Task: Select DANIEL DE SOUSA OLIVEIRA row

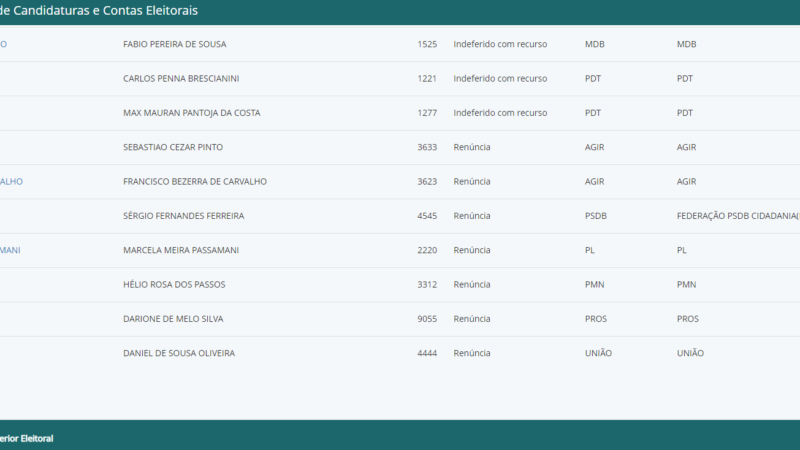Action: coord(178,353)
